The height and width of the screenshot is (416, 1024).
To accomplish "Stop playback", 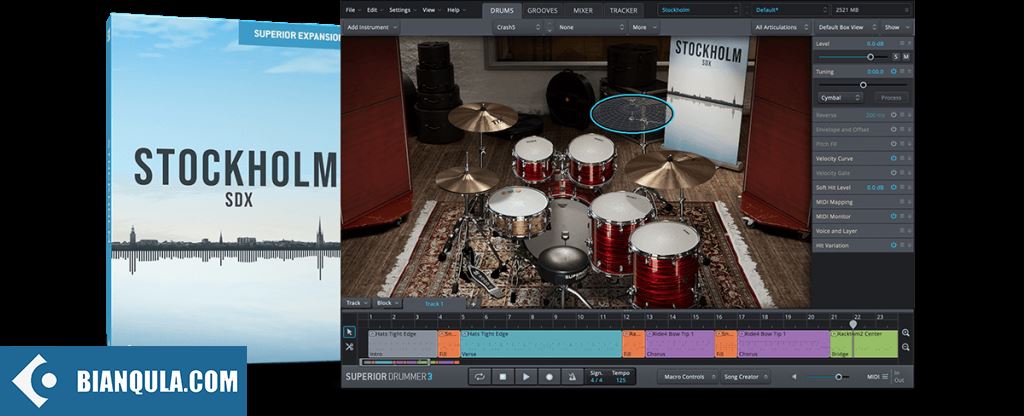I will pyautogui.click(x=503, y=377).
